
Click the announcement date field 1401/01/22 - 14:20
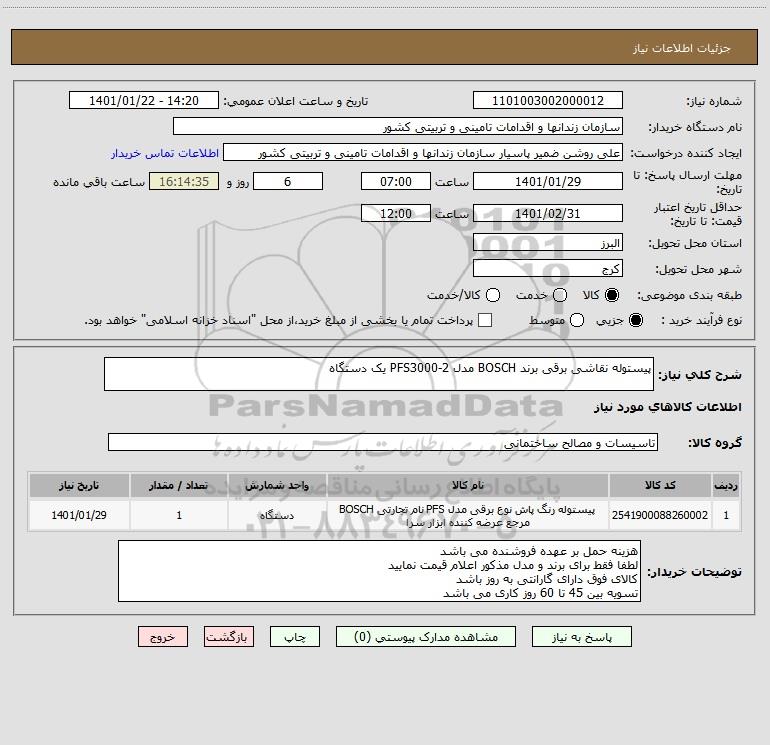(143, 101)
